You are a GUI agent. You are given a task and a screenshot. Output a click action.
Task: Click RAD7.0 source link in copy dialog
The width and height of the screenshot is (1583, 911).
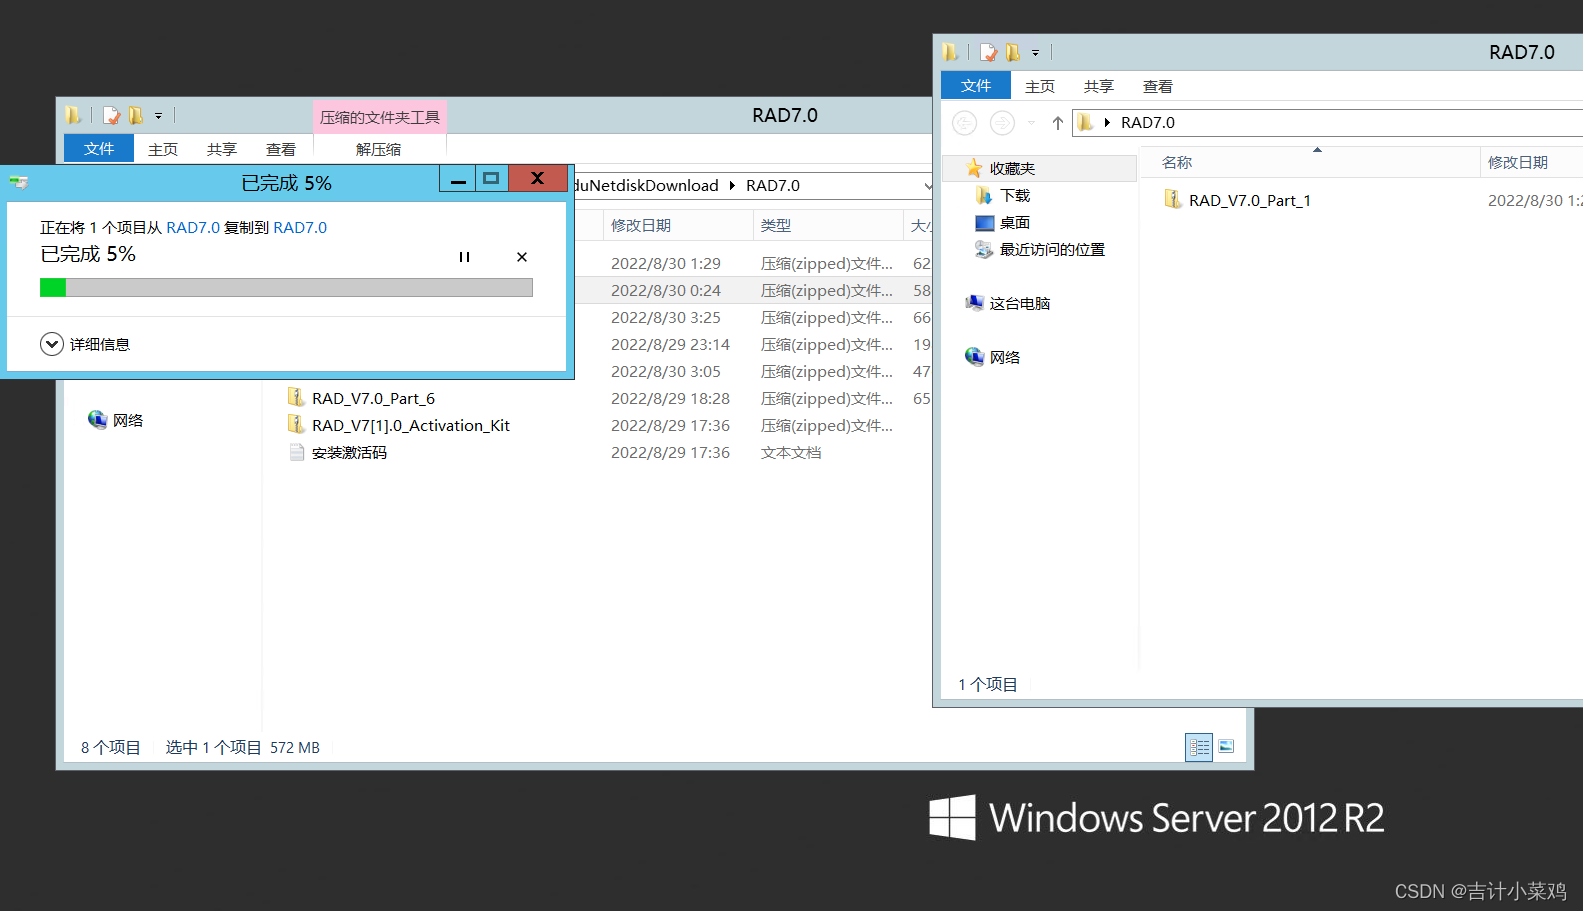tap(193, 228)
